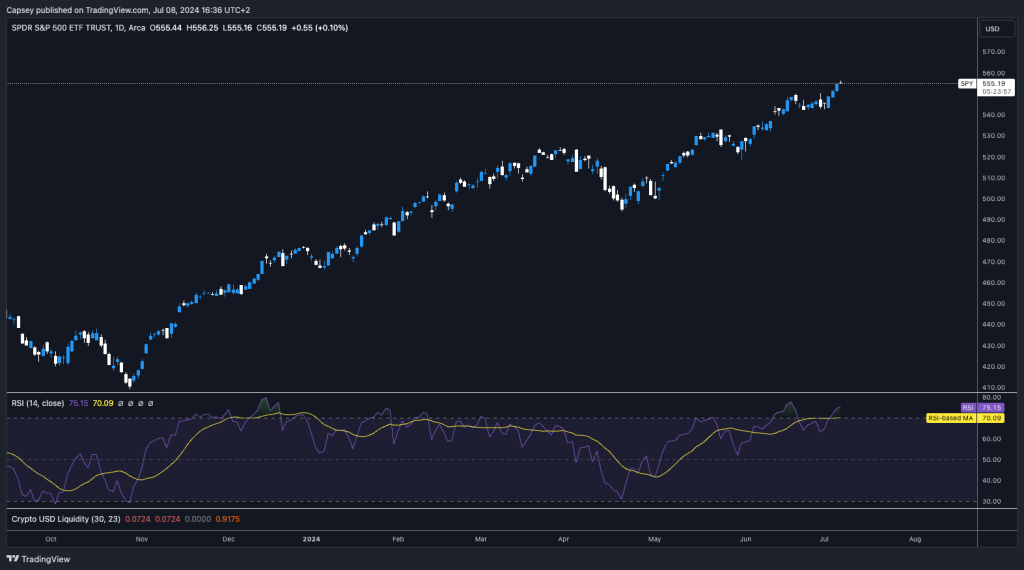
Task: Click the last ∅ symbol in RSI legend
Action: [151, 403]
